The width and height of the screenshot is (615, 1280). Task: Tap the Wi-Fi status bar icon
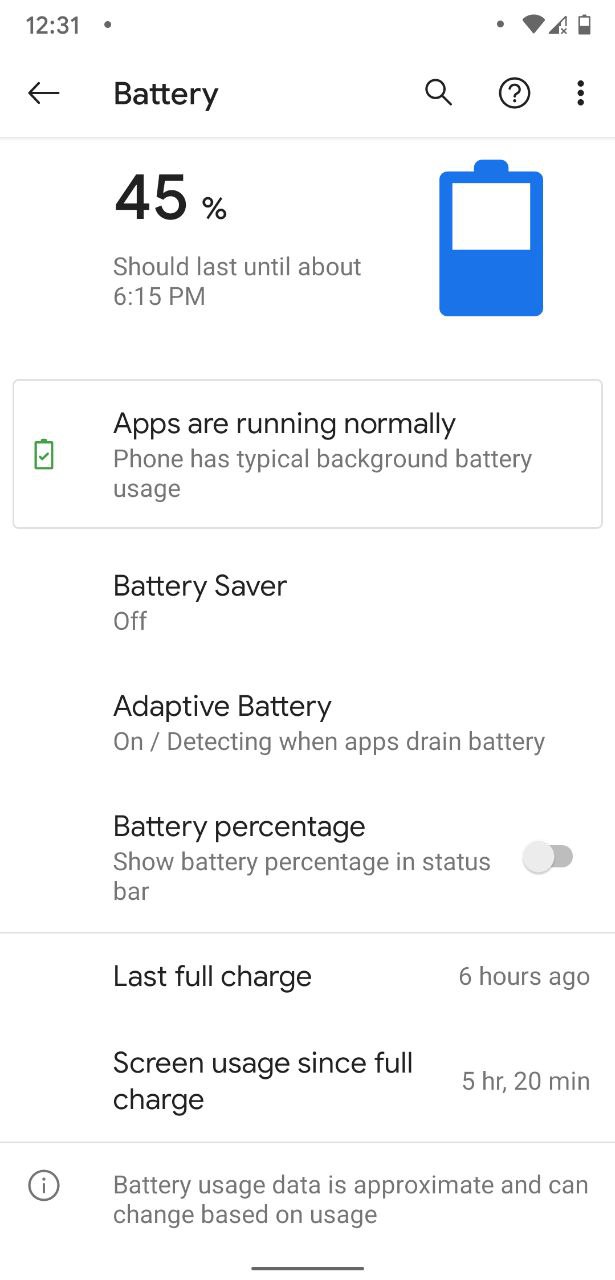533,25
